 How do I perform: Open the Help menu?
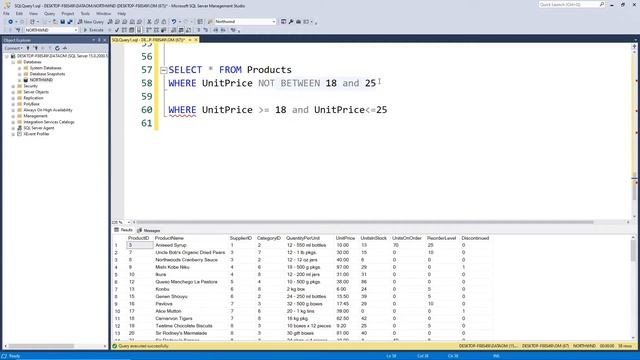coord(122,13)
